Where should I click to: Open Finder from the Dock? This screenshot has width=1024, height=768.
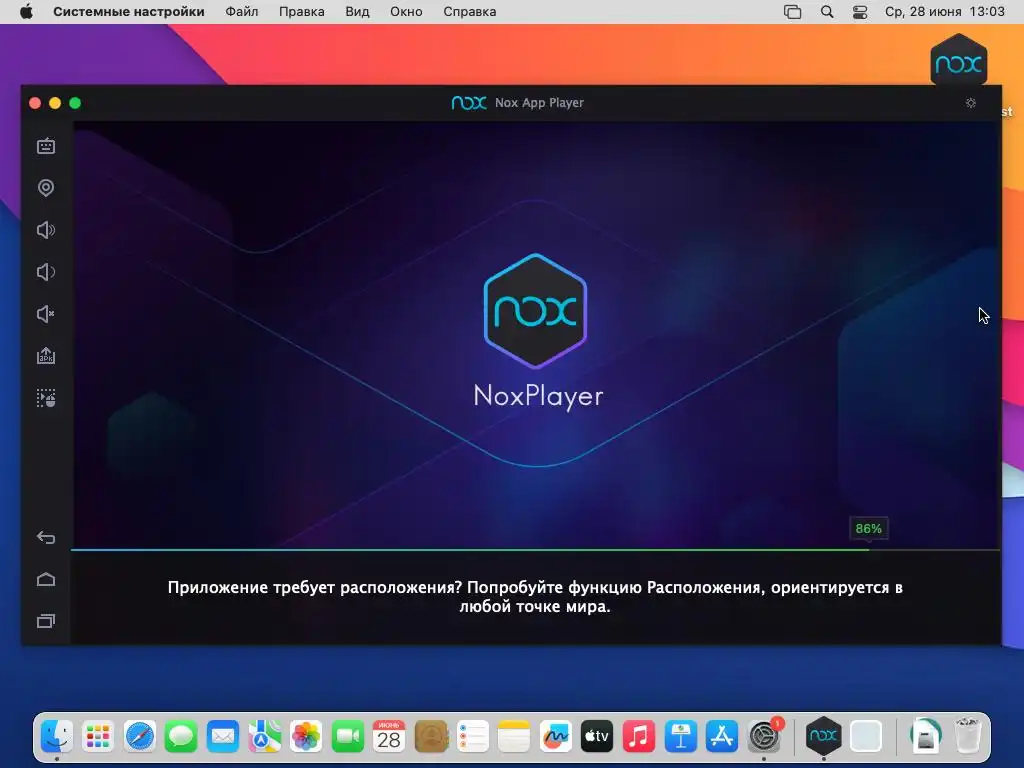coord(57,737)
